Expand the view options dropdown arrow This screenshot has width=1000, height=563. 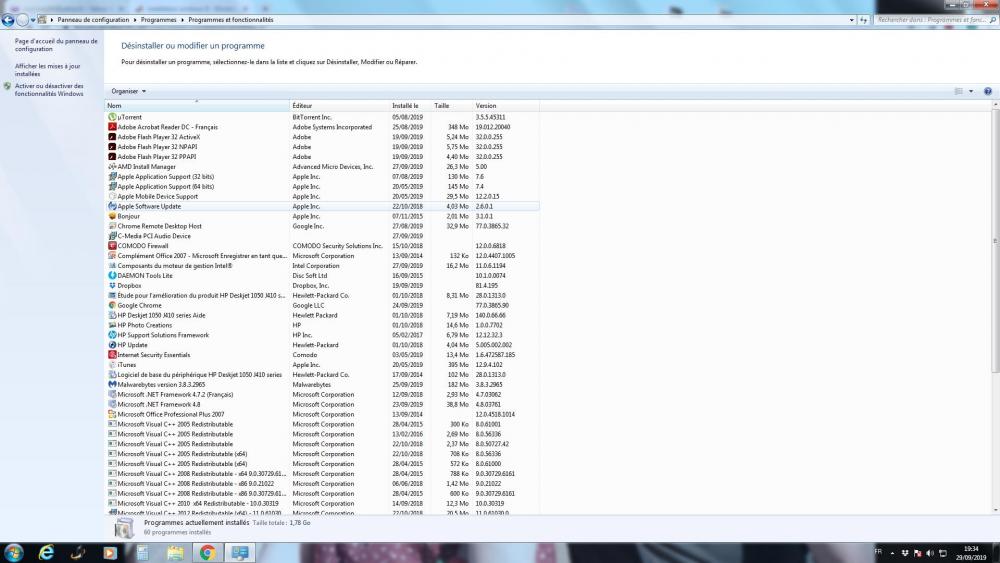[x=970, y=91]
